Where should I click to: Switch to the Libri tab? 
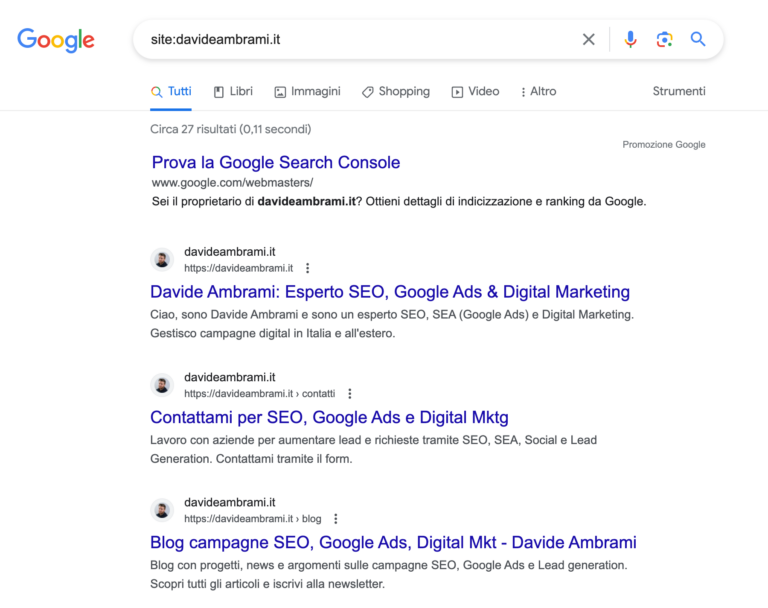(233, 92)
